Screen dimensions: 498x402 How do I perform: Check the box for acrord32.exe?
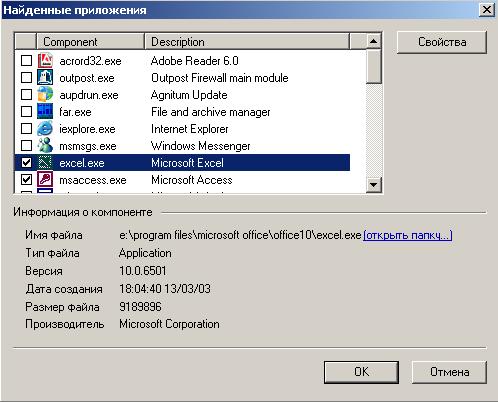pyautogui.click(x=26, y=61)
